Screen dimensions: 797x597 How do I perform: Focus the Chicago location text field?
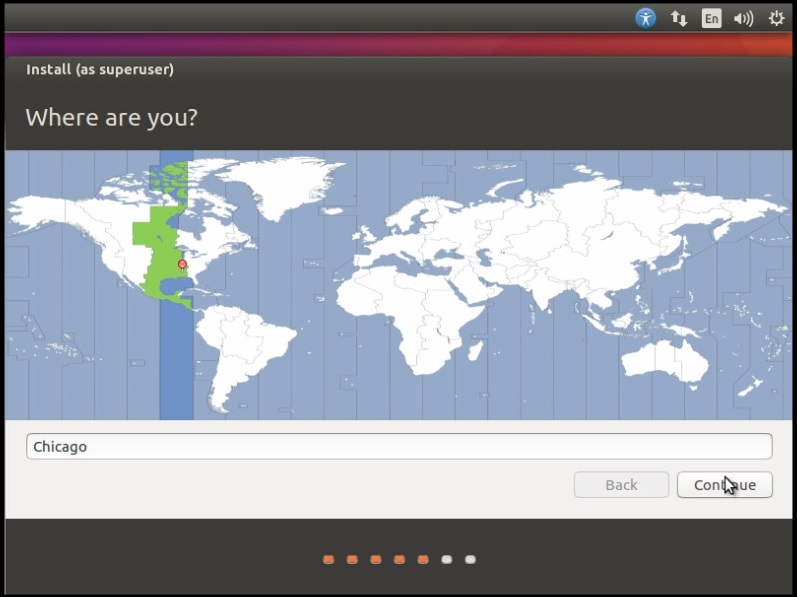[x=399, y=447]
